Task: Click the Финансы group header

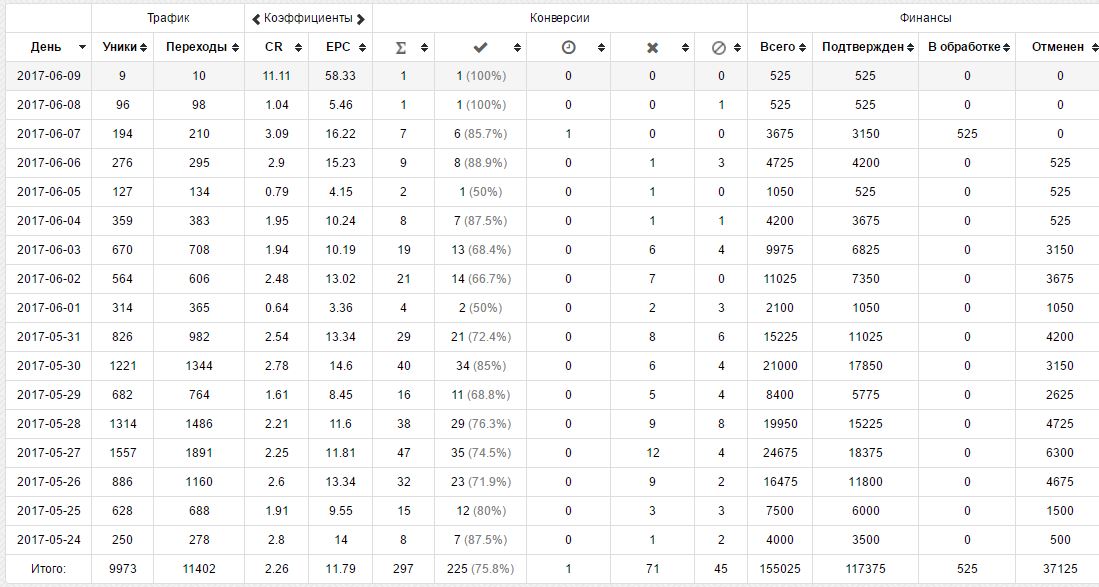Action: tap(925, 18)
